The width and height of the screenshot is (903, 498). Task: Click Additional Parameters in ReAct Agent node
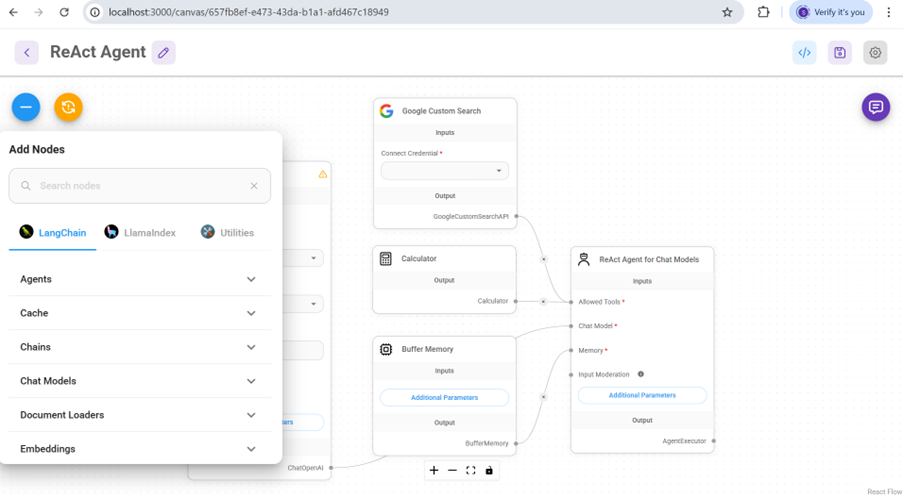click(642, 395)
